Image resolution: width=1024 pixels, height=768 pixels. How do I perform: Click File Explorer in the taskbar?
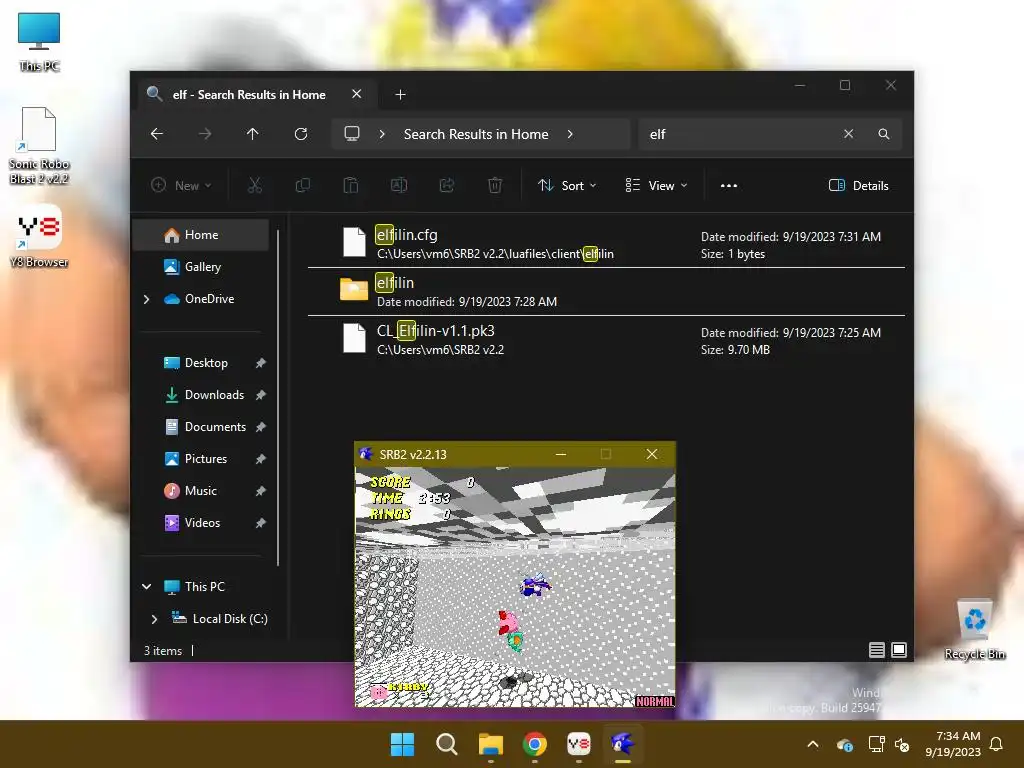(490, 744)
